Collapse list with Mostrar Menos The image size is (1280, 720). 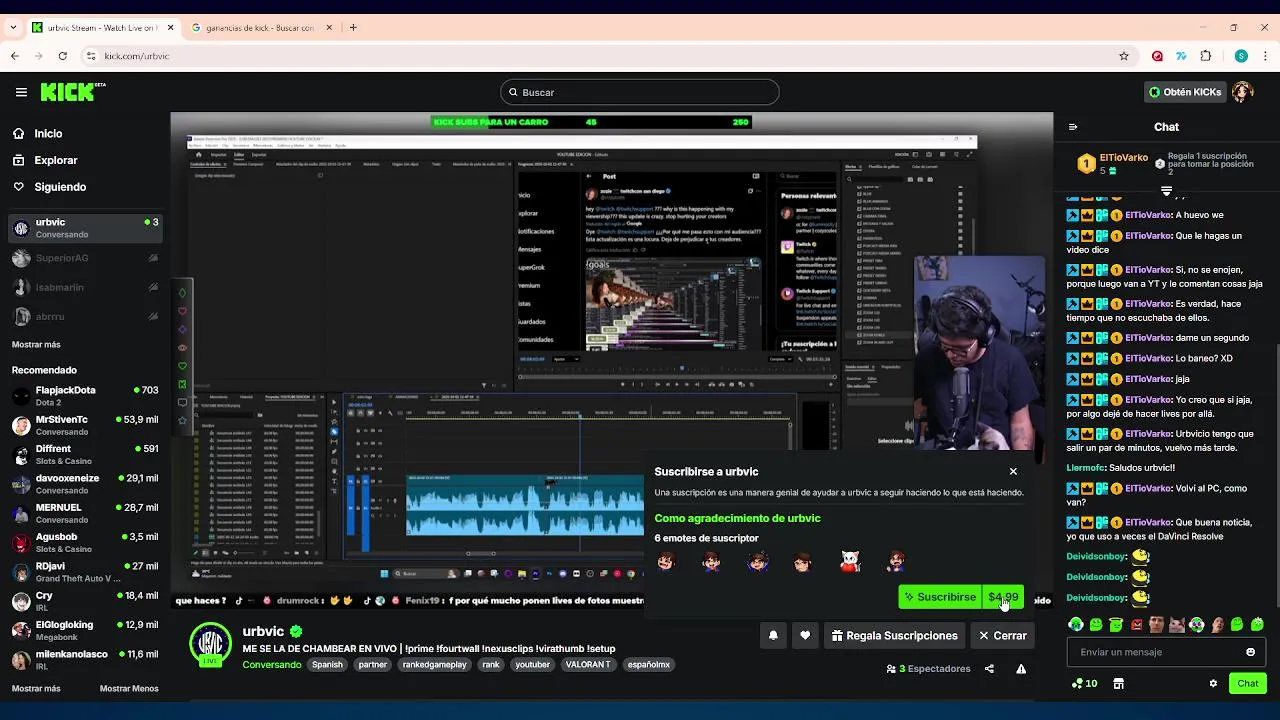click(x=129, y=689)
